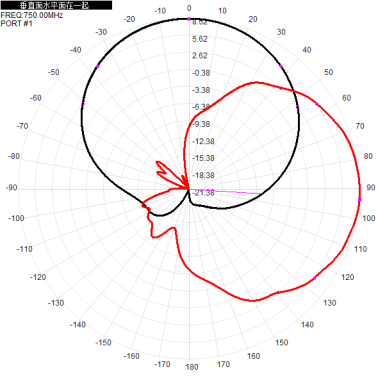The image size is (378, 378).
Task: Select the -50 degree angle label
Action: (53, 72)
